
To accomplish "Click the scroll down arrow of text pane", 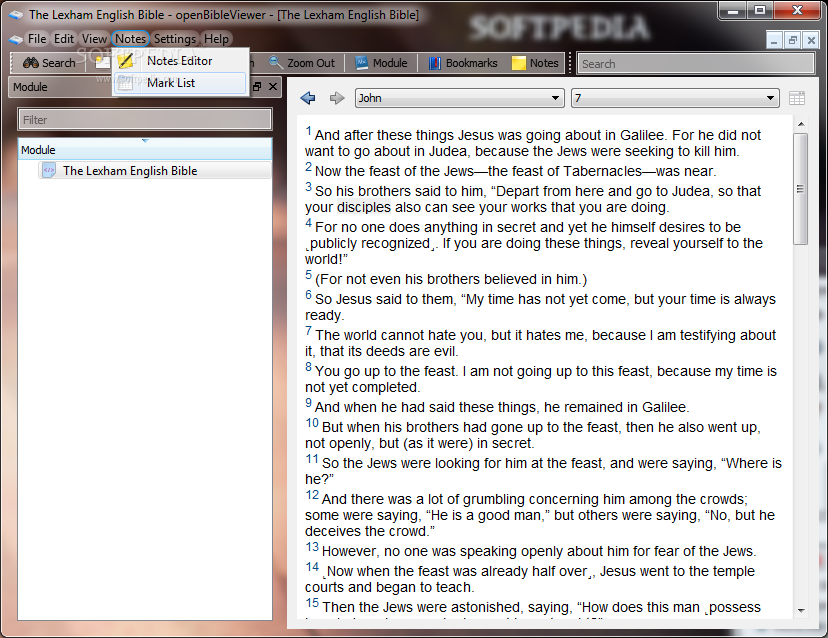I will point(801,611).
